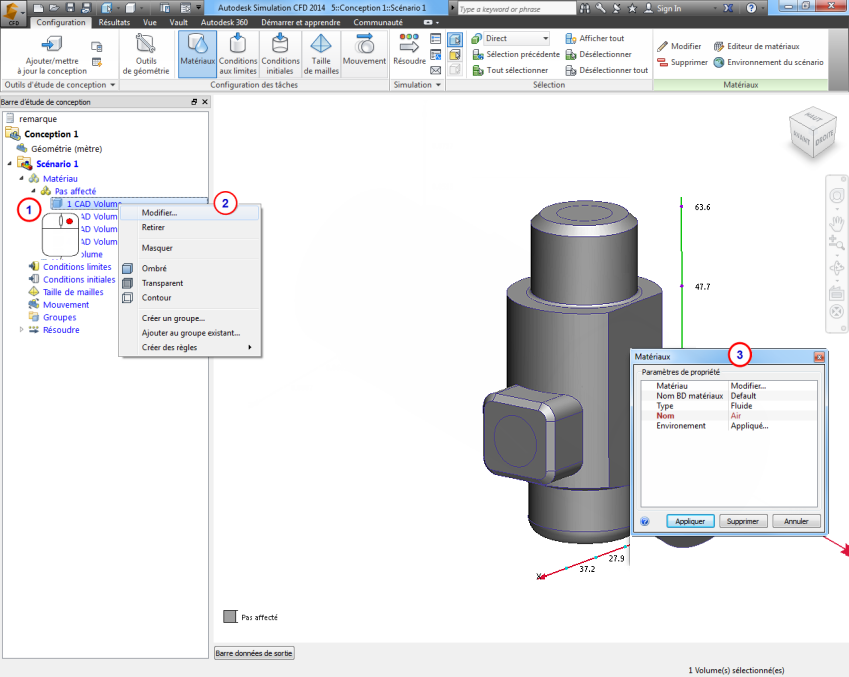The image size is (849, 677).
Task: Choose Créer un groupe... in context menu
Action: pyautogui.click(x=190, y=318)
